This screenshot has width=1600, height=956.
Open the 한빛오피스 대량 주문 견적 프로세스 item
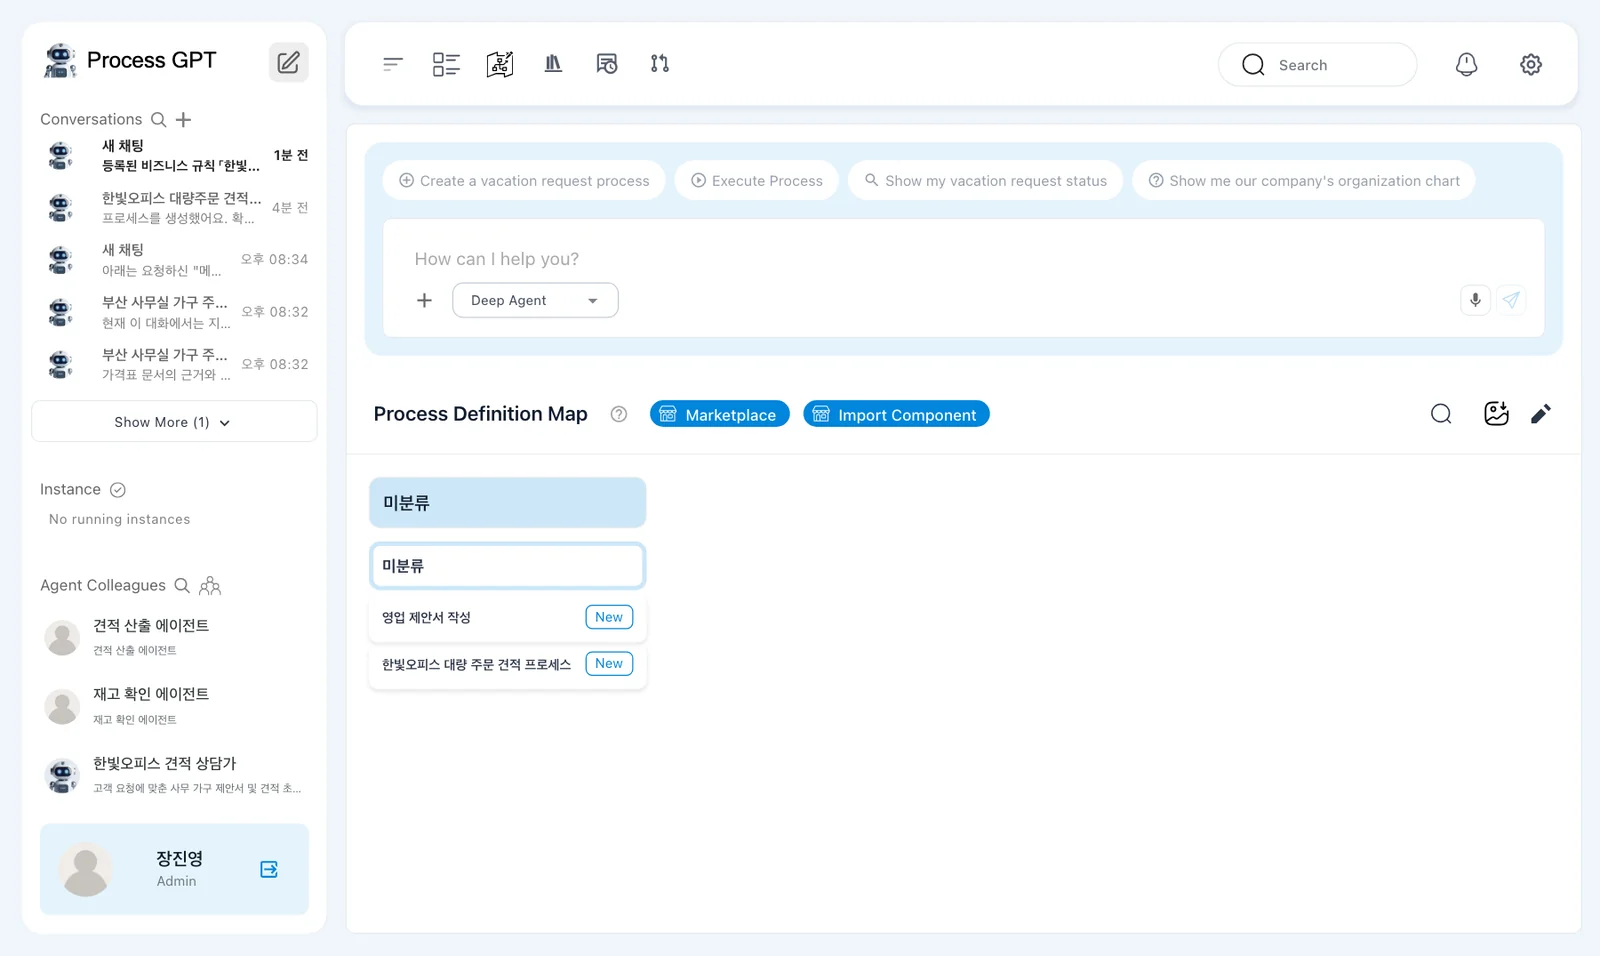pos(508,664)
